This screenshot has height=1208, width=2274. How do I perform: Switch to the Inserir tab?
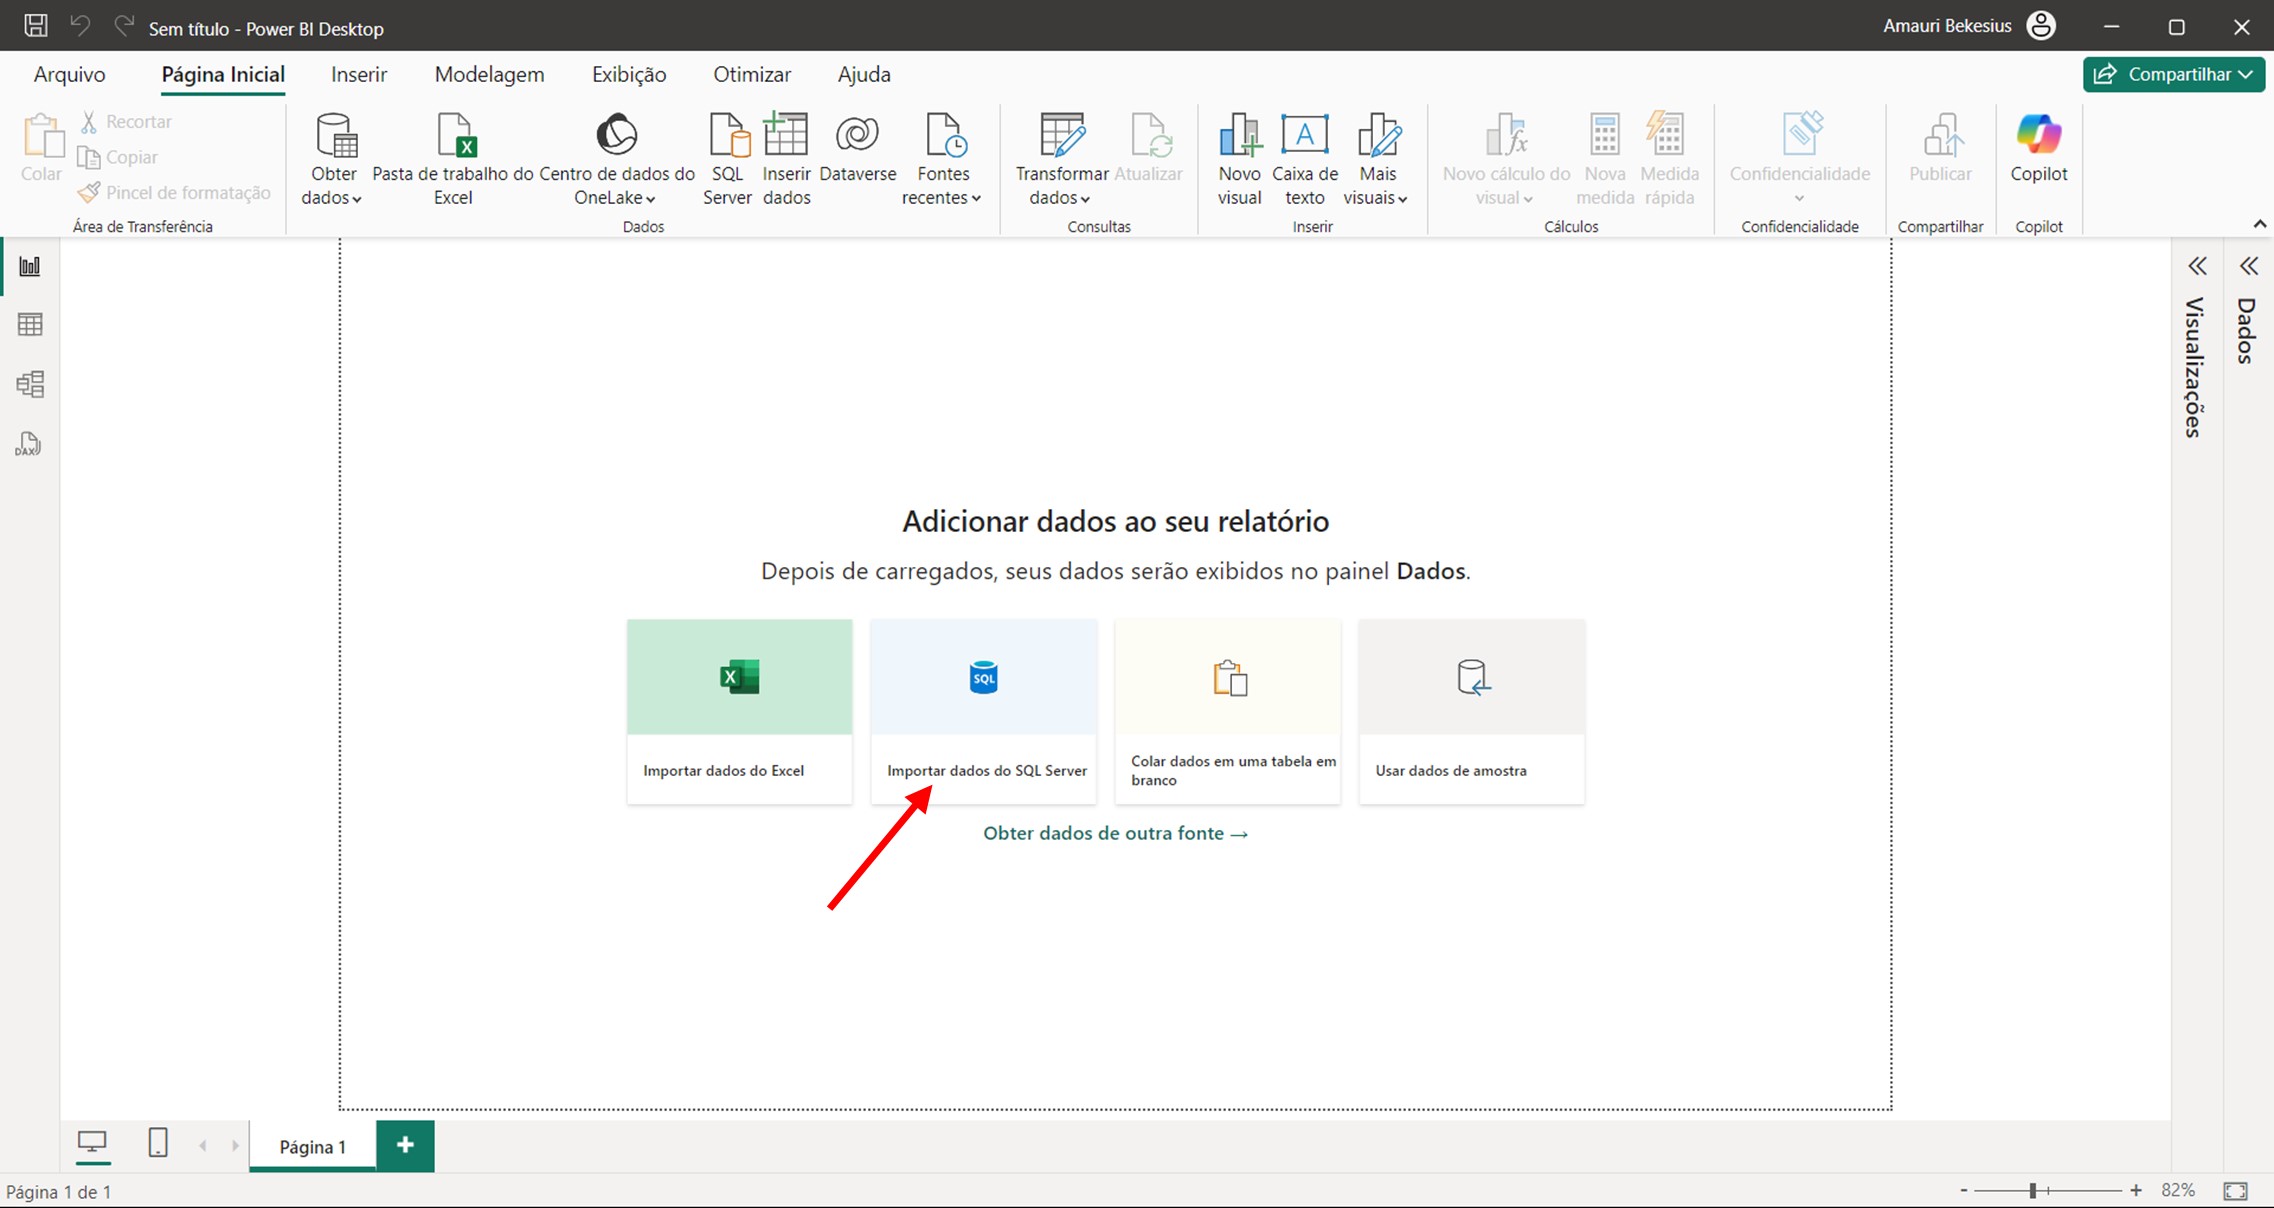point(359,74)
